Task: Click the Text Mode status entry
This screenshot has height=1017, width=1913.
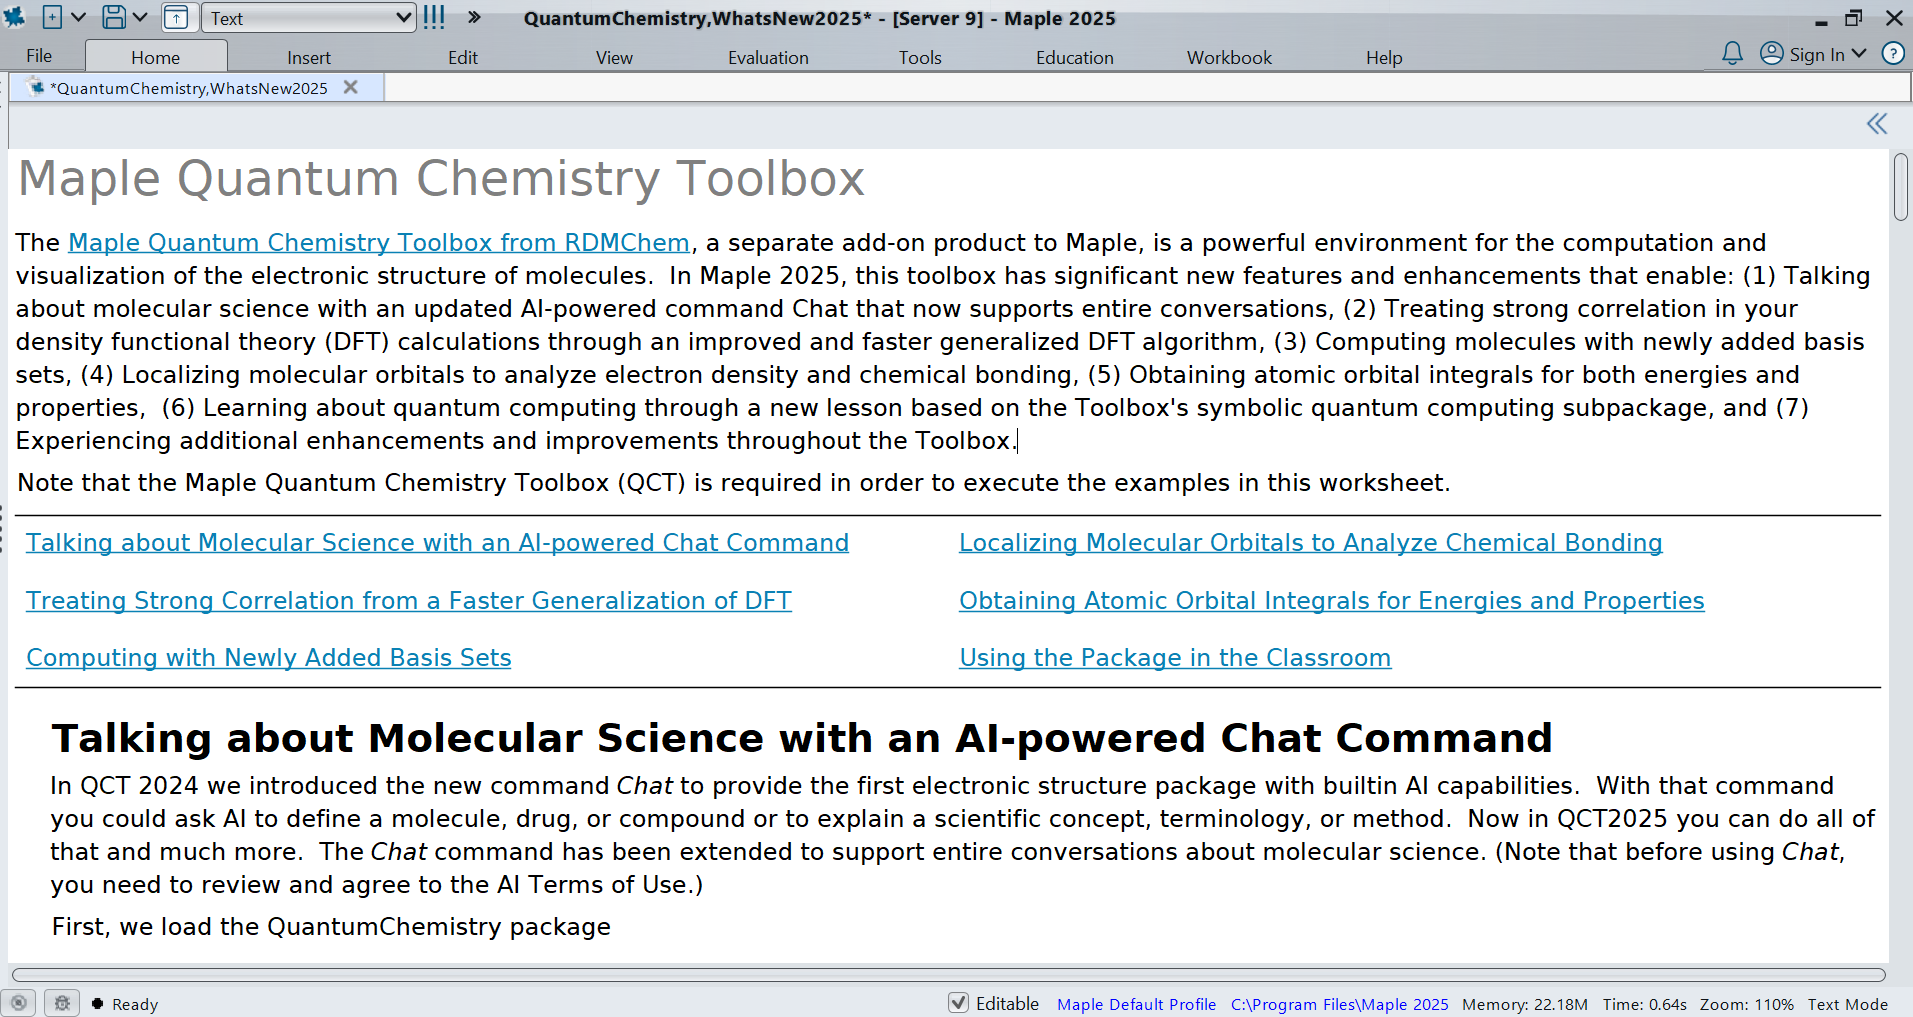Action: pos(1847,1004)
